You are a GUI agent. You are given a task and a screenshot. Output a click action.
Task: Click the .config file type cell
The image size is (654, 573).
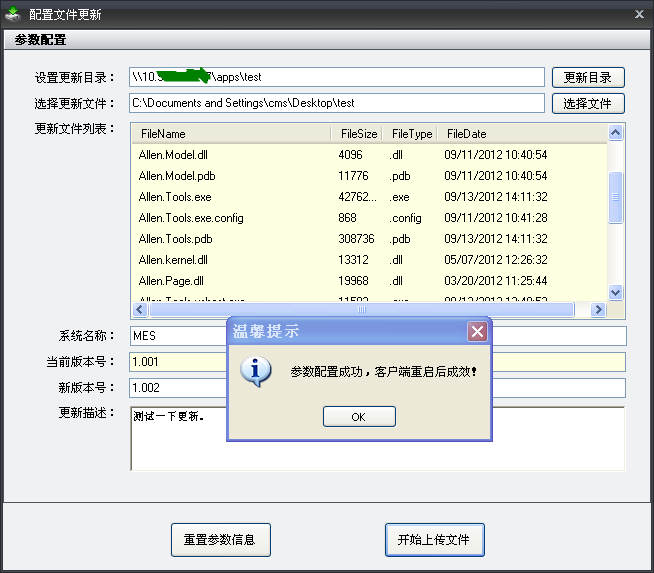click(405, 218)
